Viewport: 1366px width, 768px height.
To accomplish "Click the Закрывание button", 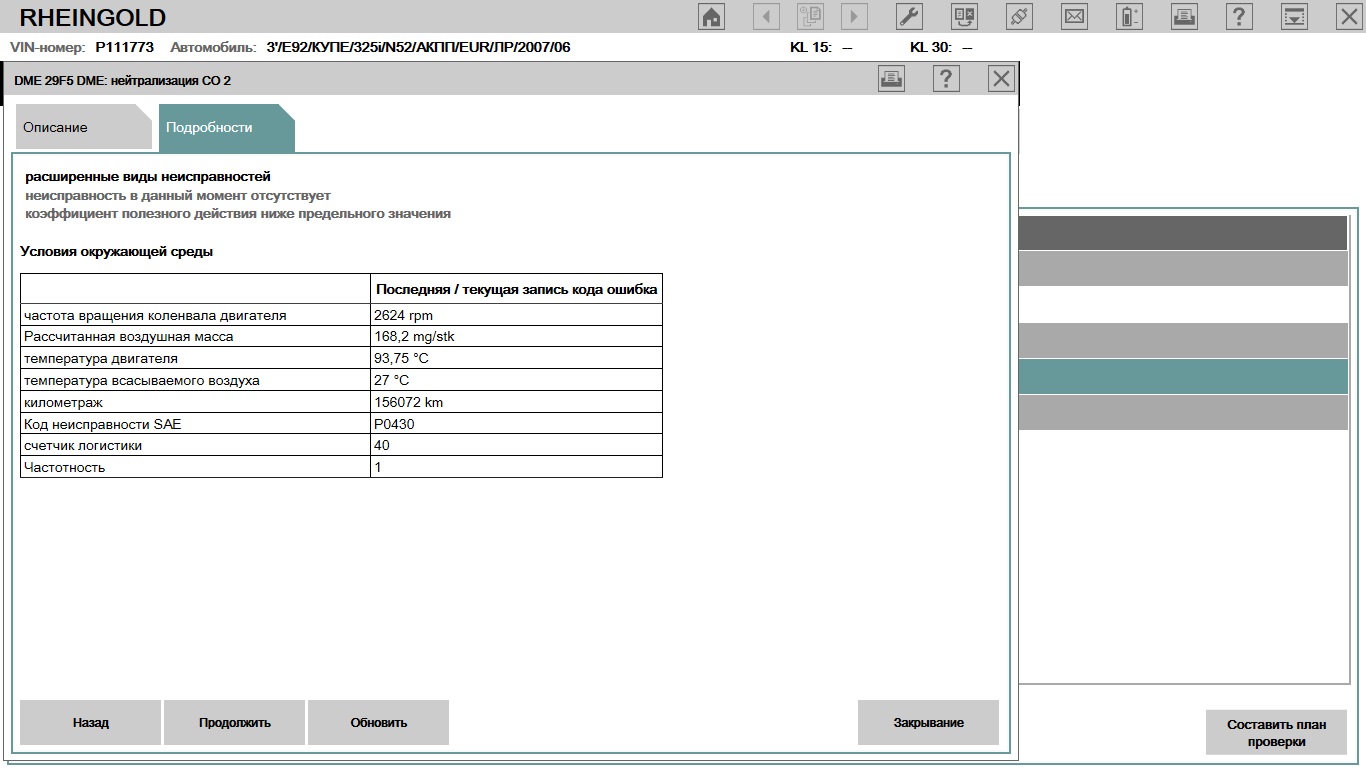I will [x=928, y=722].
